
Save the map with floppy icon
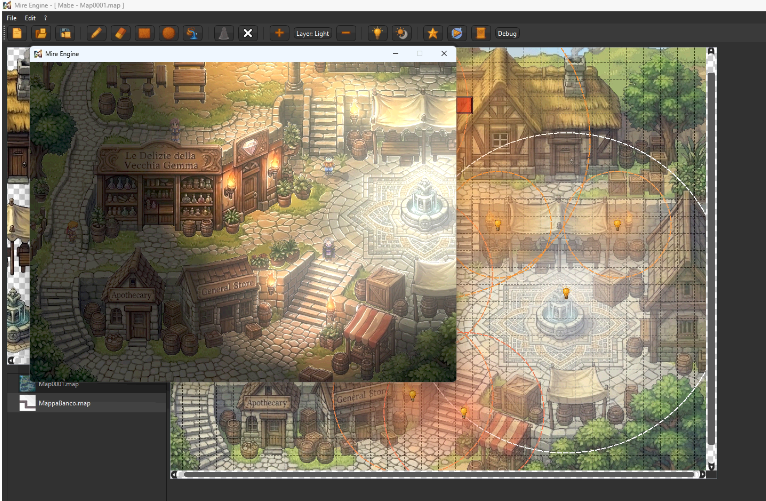pyautogui.click(x=65, y=33)
